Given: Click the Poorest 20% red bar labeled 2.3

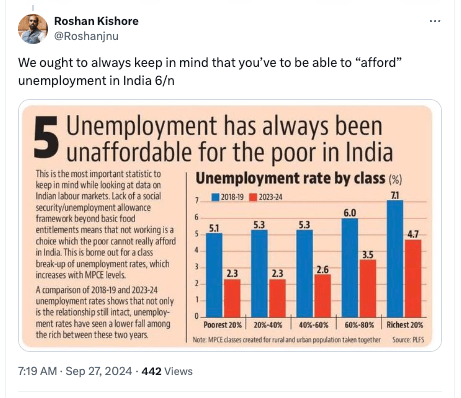Looking at the screenshot, I should pyautogui.click(x=232, y=298).
